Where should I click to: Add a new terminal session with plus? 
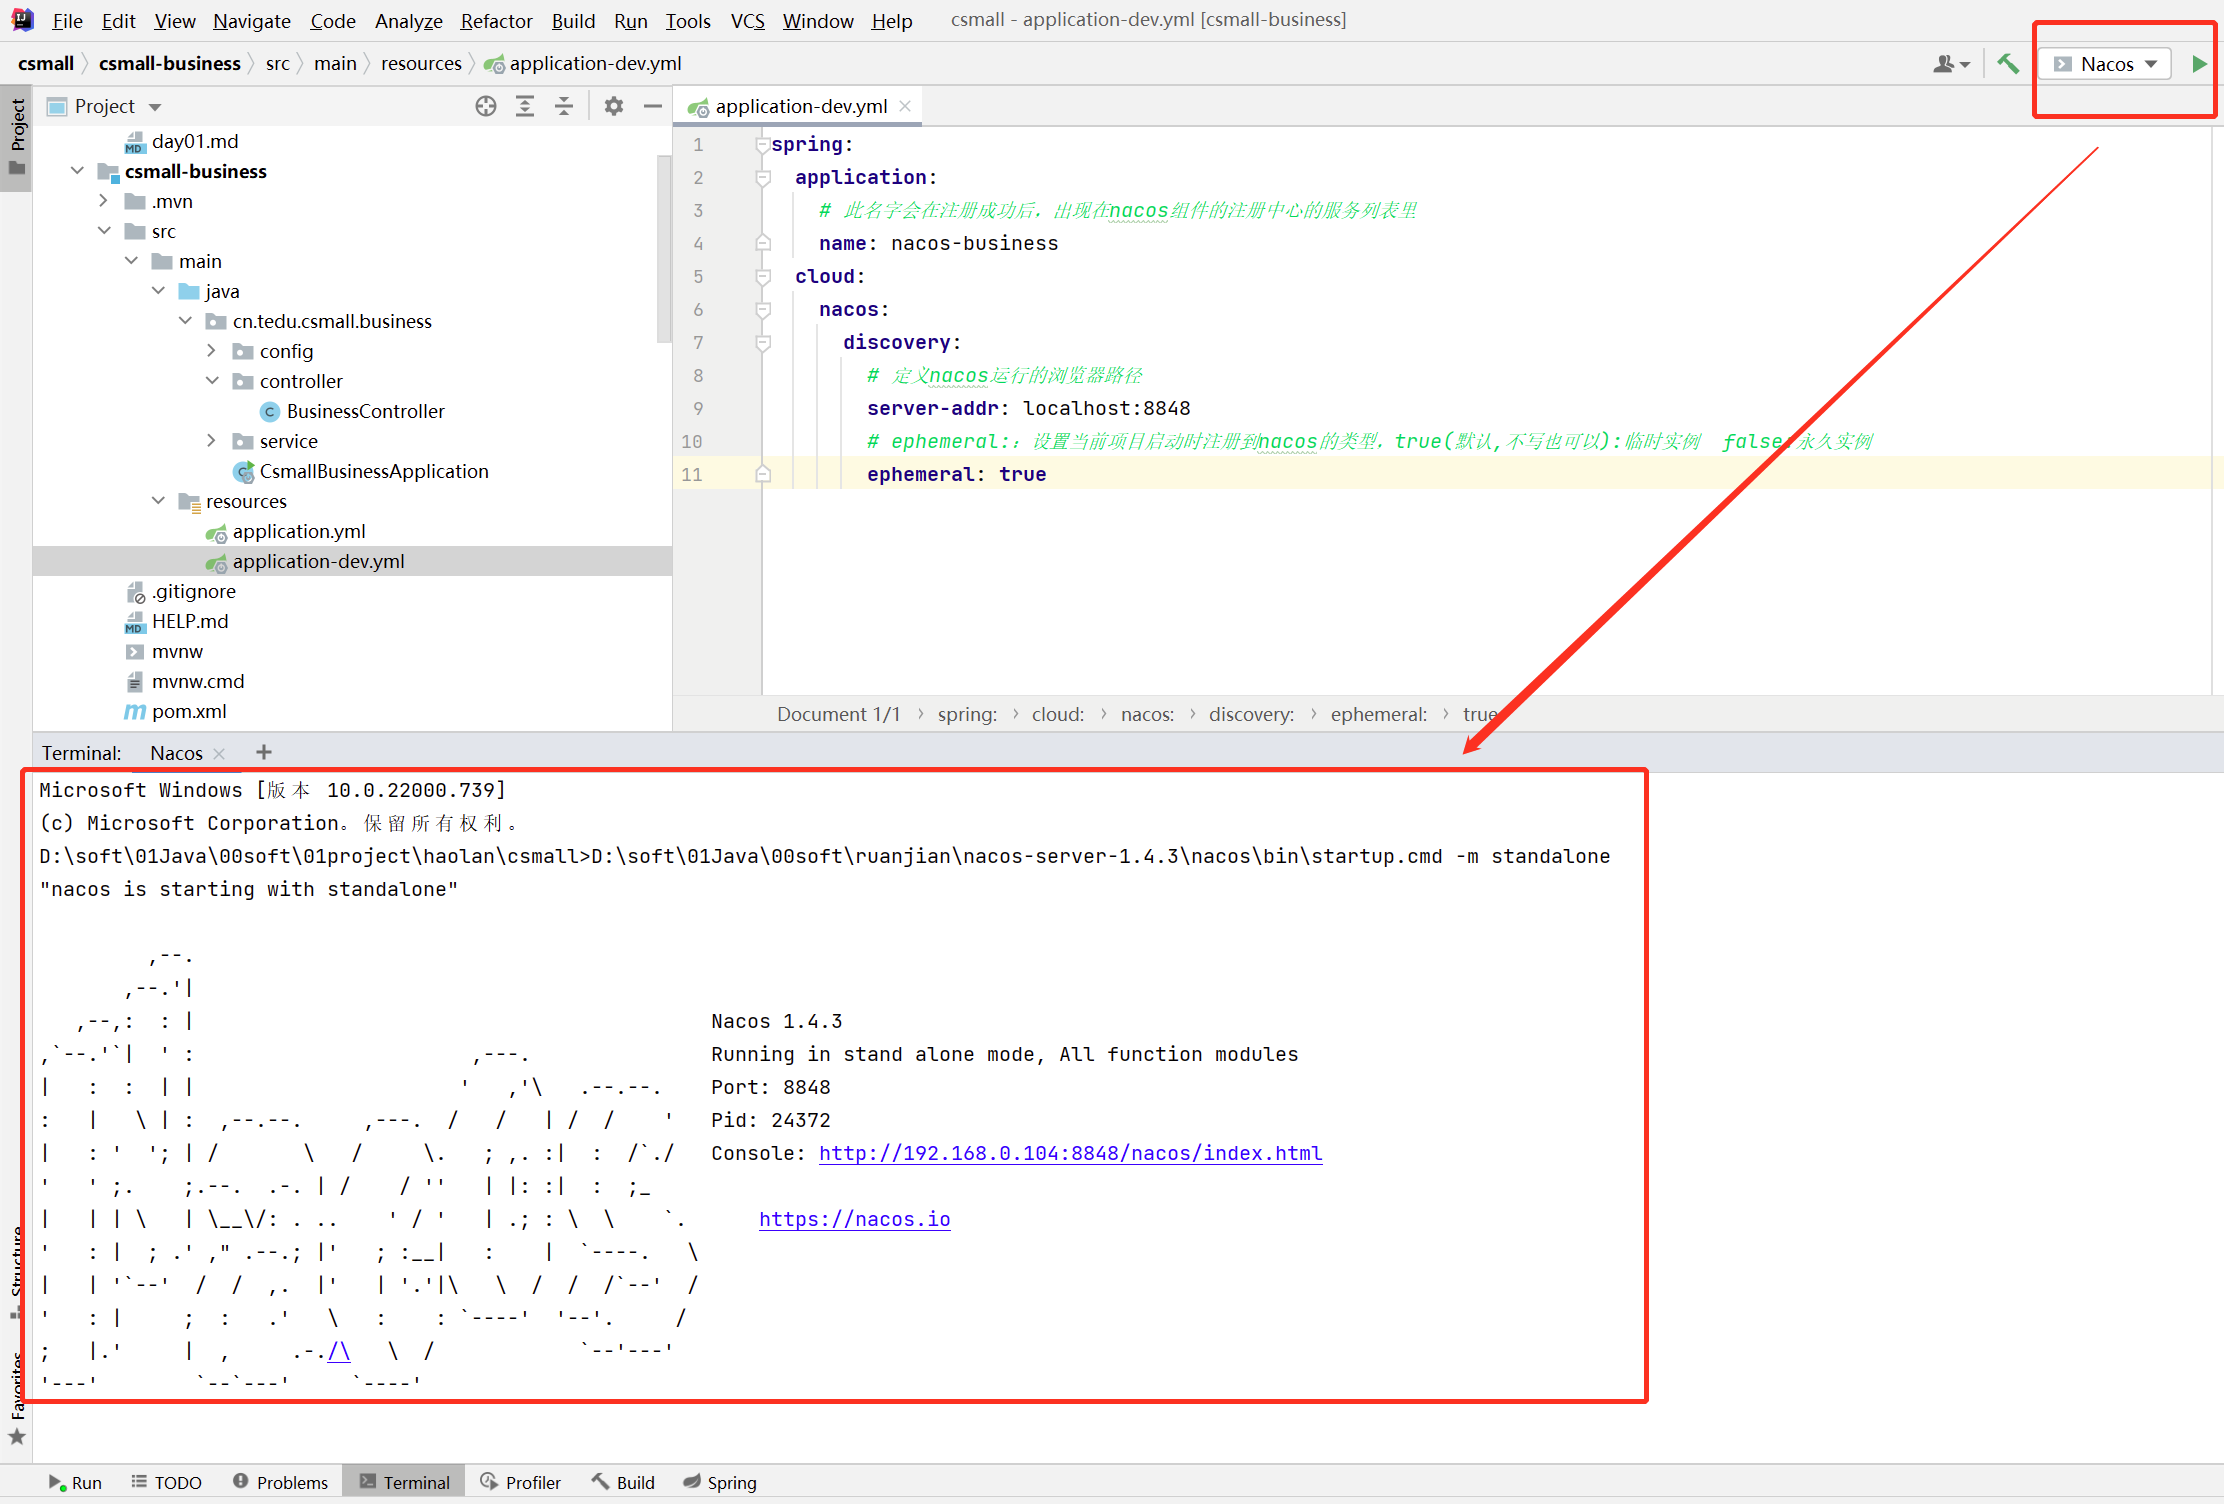(264, 752)
